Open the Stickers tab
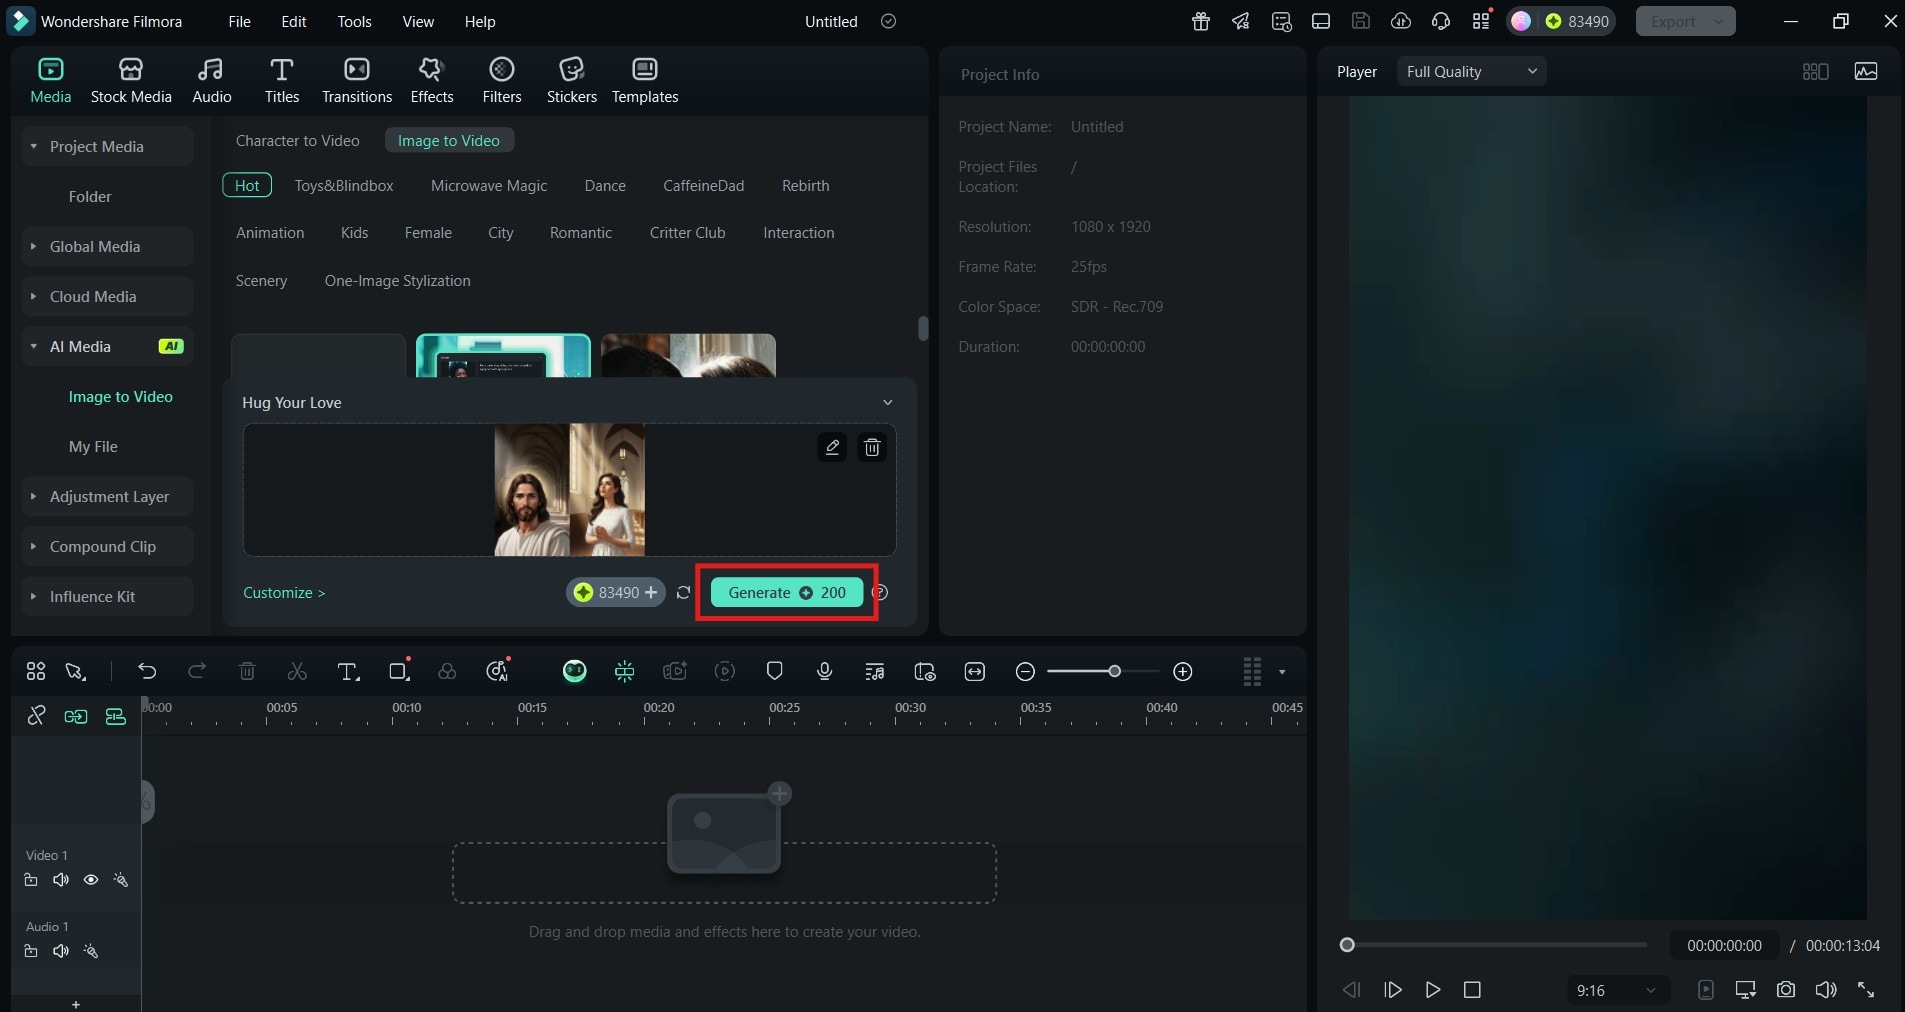The height and width of the screenshot is (1012, 1905). pos(572,81)
